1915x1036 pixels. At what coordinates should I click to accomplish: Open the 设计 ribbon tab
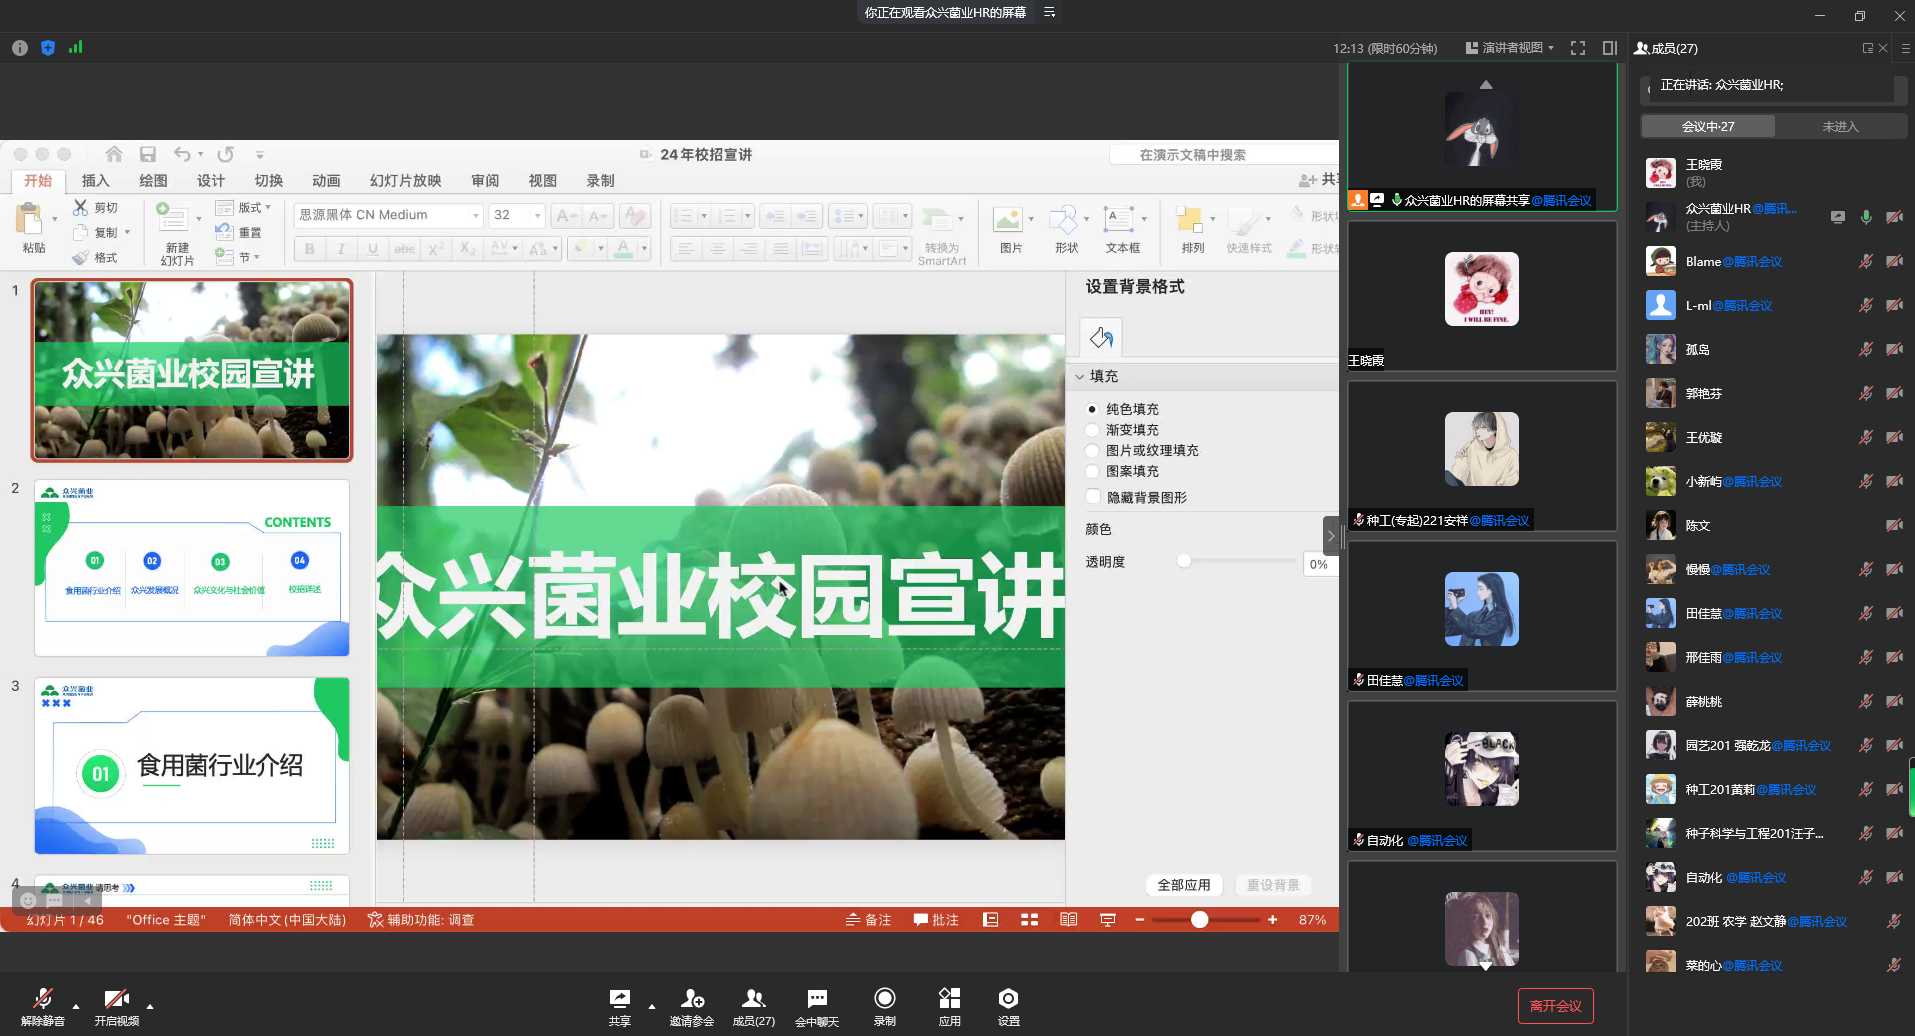(211, 181)
